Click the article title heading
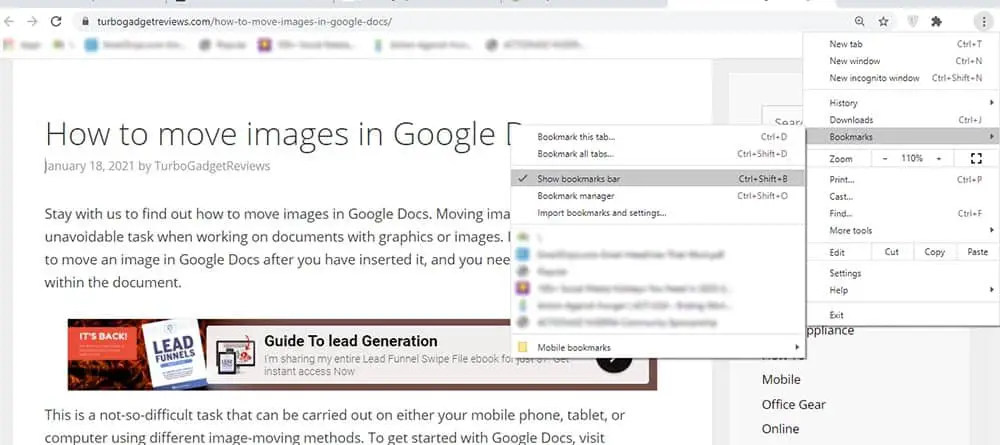Image resolution: width=1000 pixels, height=445 pixels. [284, 134]
